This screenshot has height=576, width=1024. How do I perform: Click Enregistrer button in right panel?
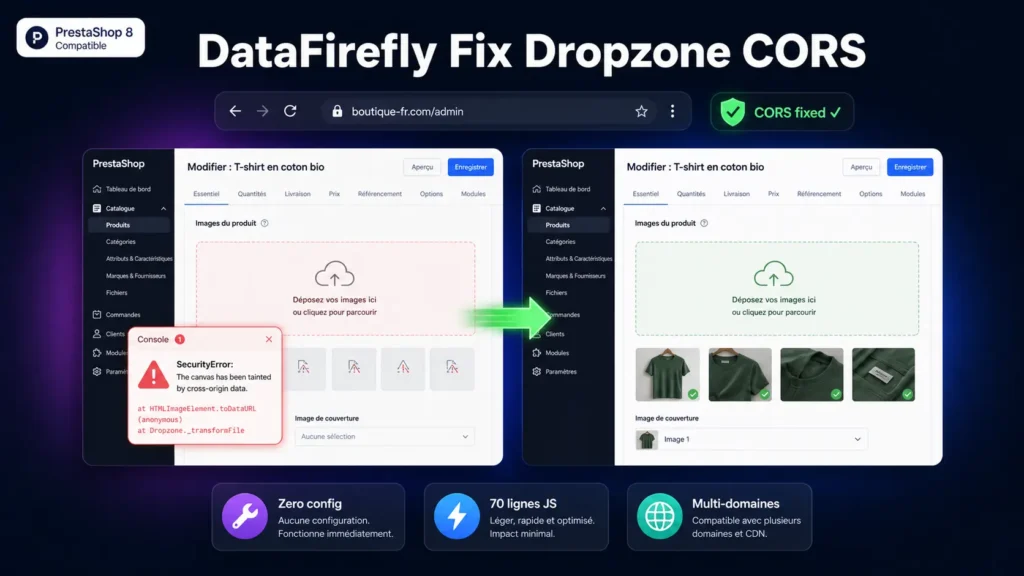[910, 167]
